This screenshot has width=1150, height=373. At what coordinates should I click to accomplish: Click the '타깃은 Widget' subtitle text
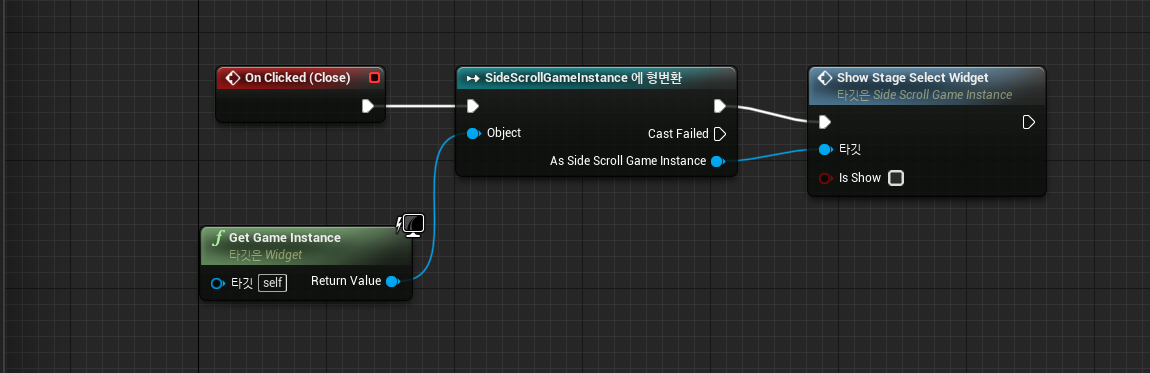coord(265,255)
